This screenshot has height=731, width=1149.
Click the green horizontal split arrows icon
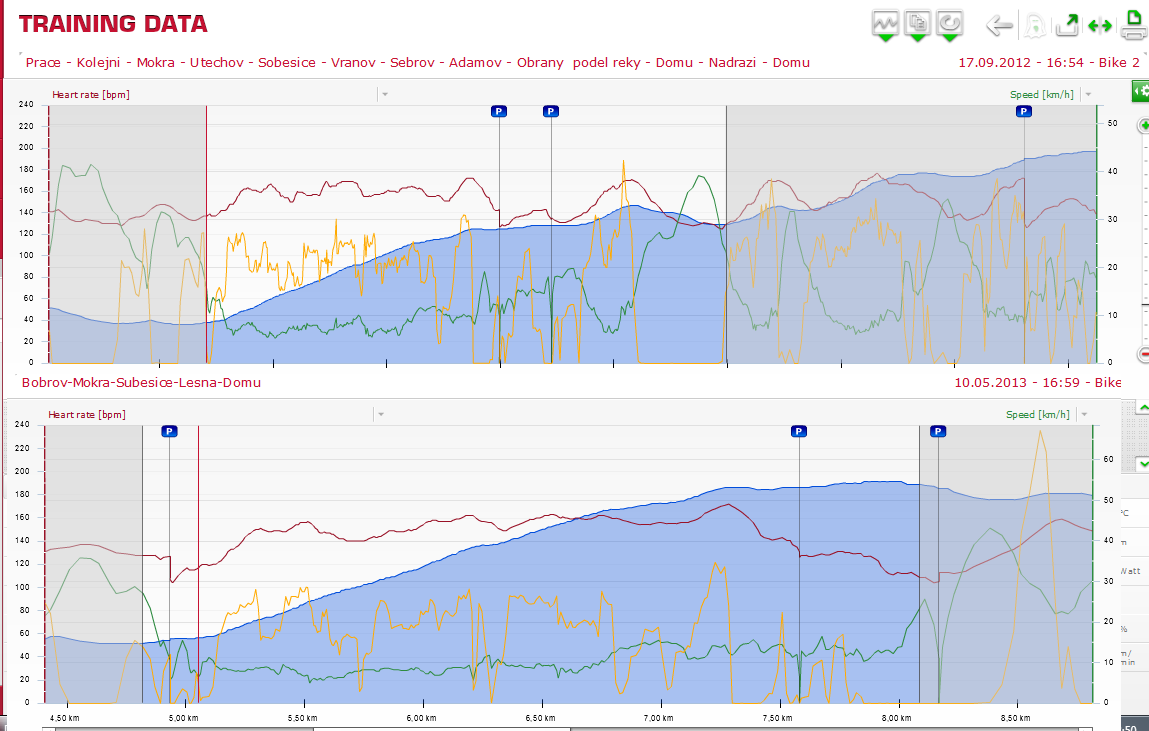[x=1100, y=26]
